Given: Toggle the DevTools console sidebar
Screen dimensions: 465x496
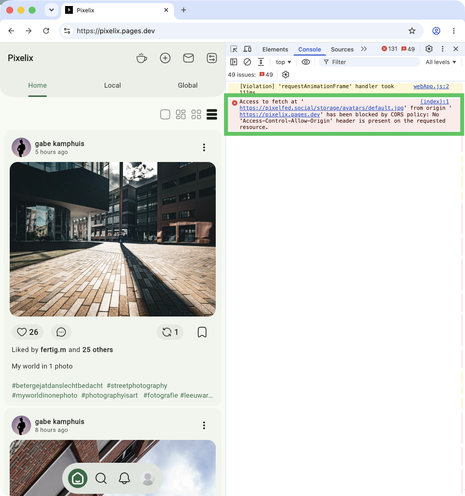Looking at the screenshot, I should click(x=234, y=62).
